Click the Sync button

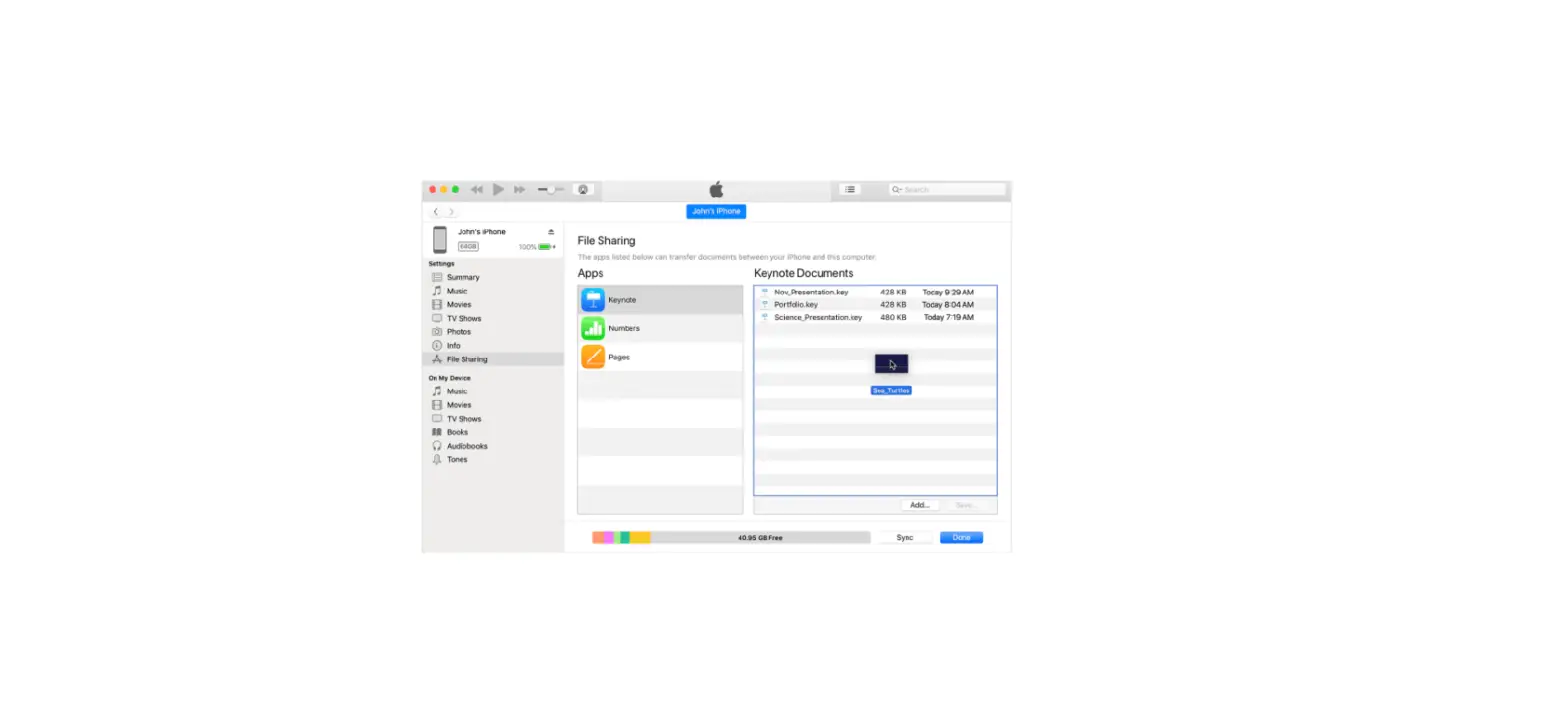point(905,538)
